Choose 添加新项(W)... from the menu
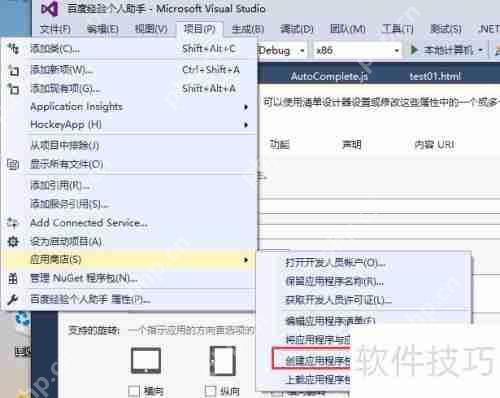 coord(129,70)
